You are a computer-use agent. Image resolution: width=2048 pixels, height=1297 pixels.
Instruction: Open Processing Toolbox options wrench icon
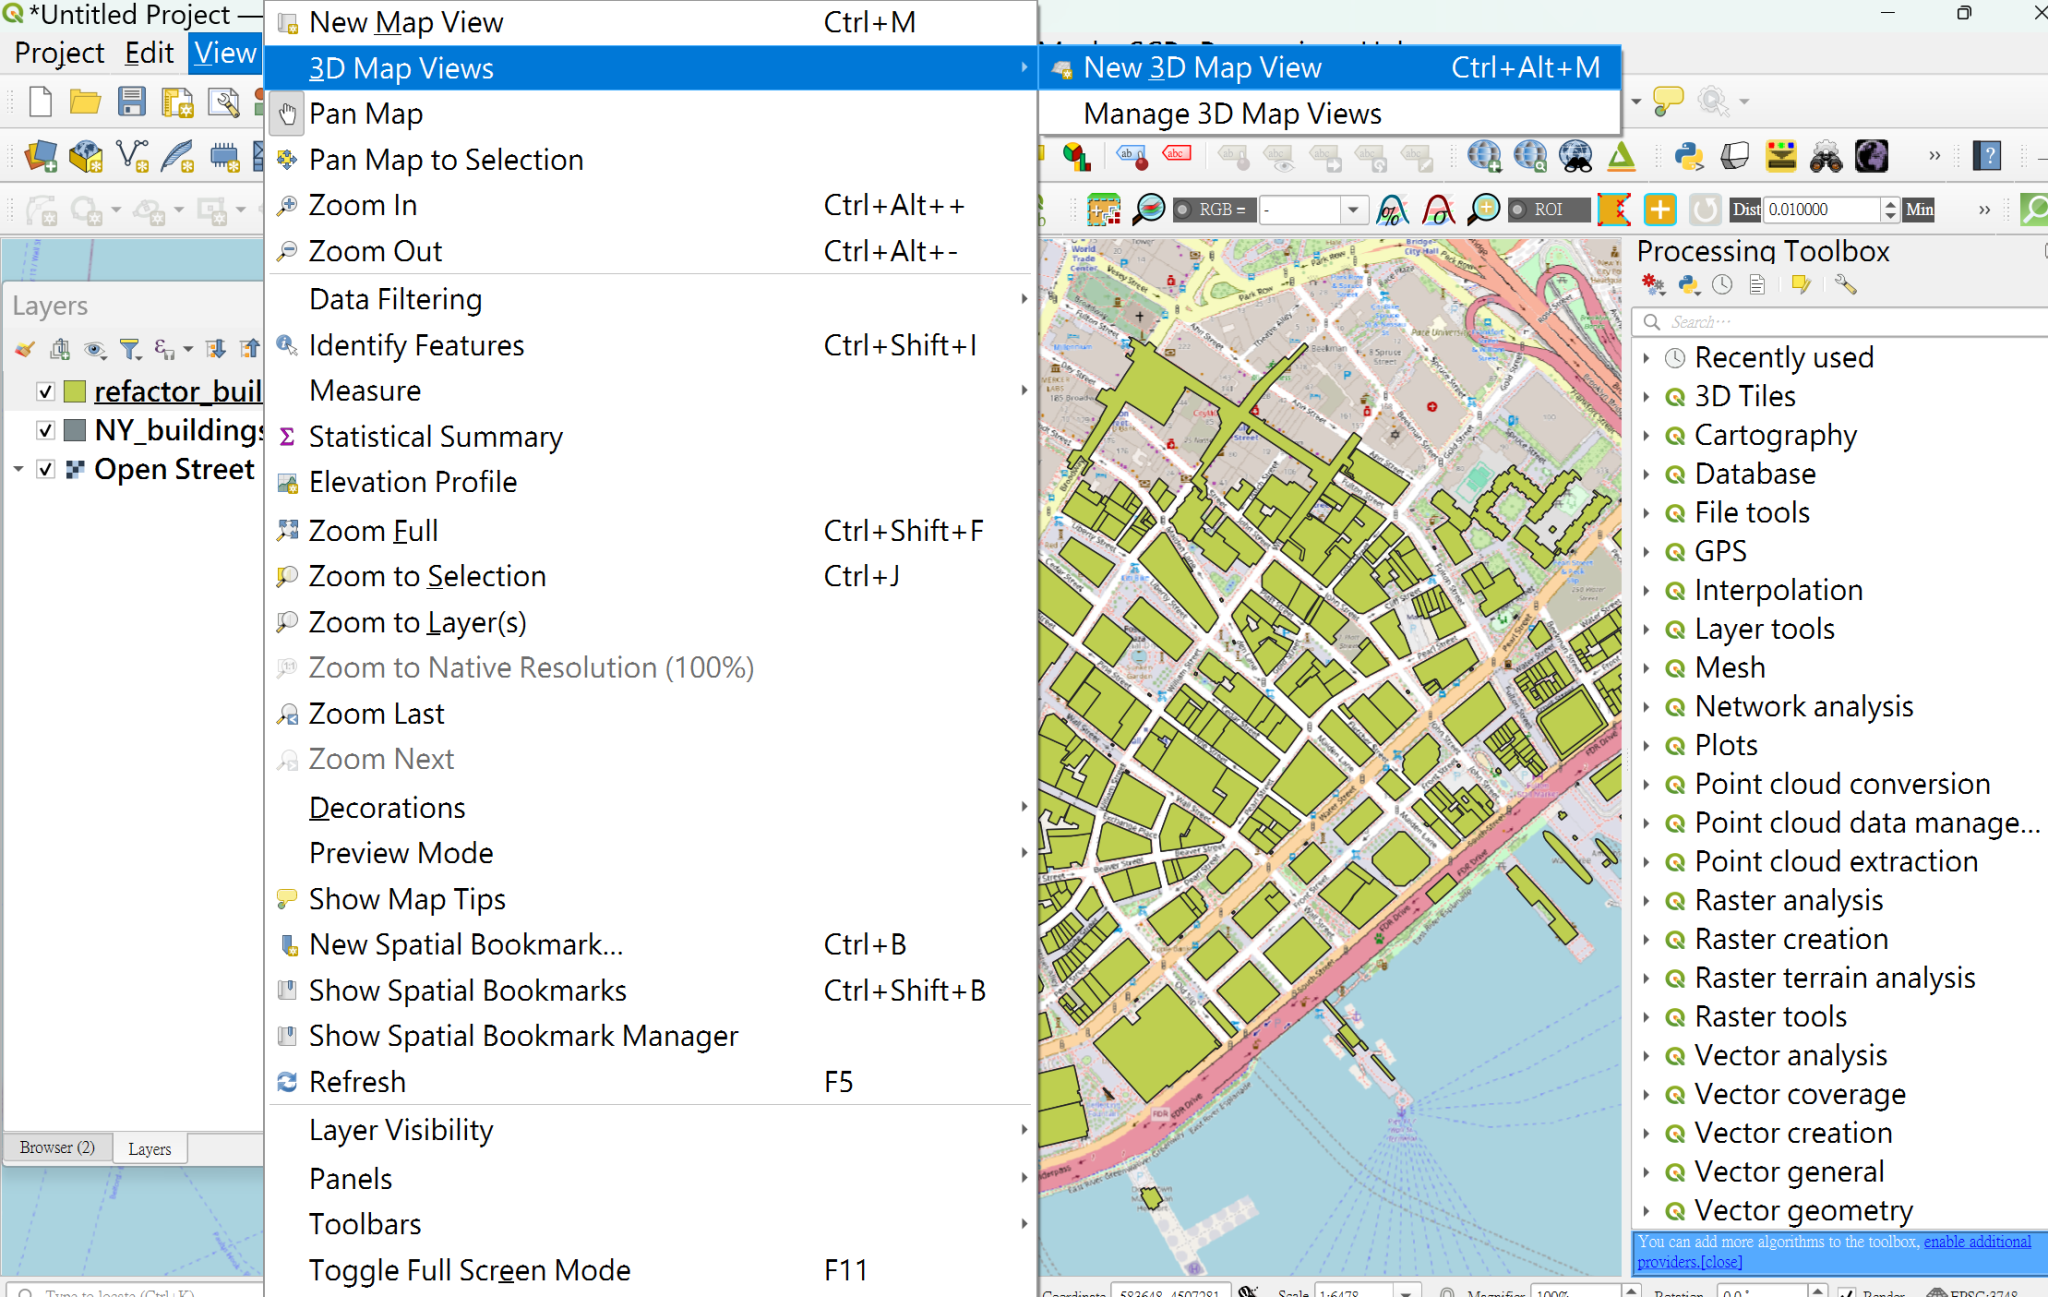pyautogui.click(x=1845, y=285)
